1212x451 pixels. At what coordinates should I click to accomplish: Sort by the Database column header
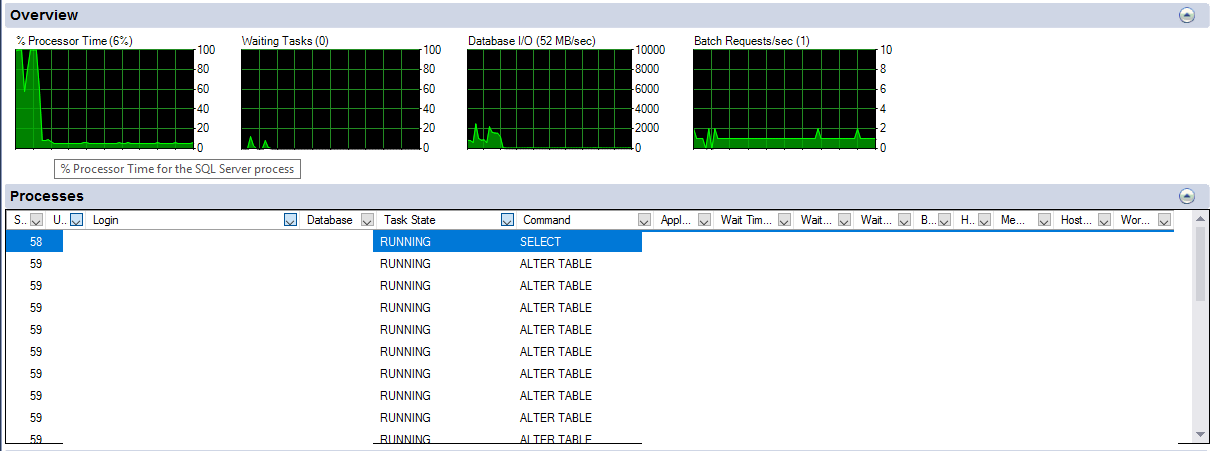pos(330,220)
